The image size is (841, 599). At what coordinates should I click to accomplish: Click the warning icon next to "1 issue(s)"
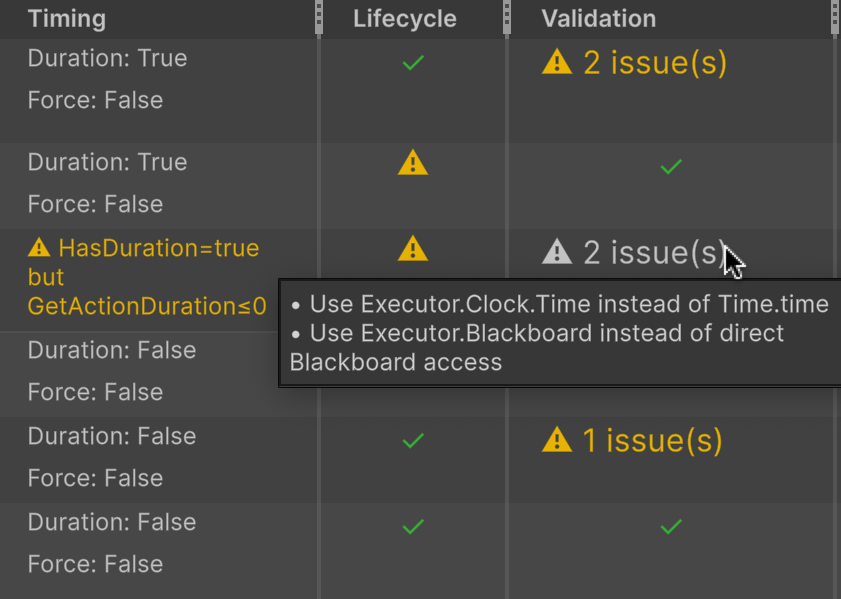click(x=556, y=439)
